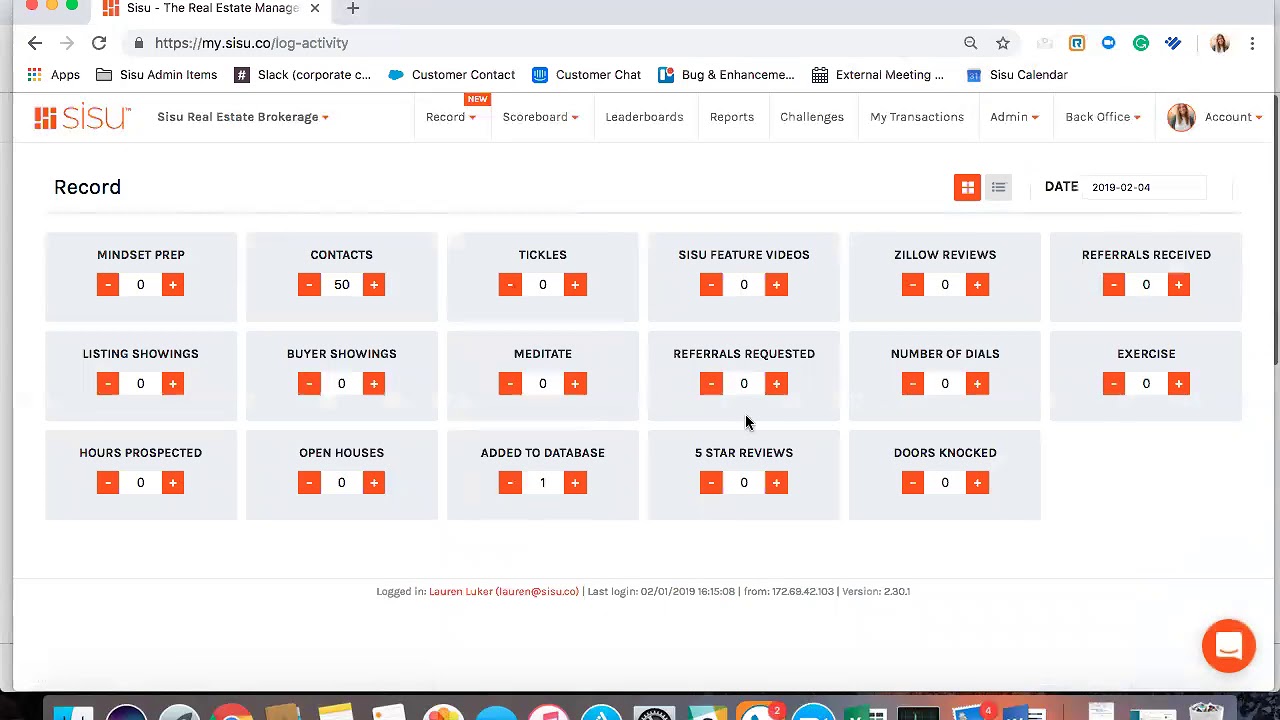Image resolution: width=1280 pixels, height=720 pixels.
Task: Open a new browser tab
Action: (353, 9)
